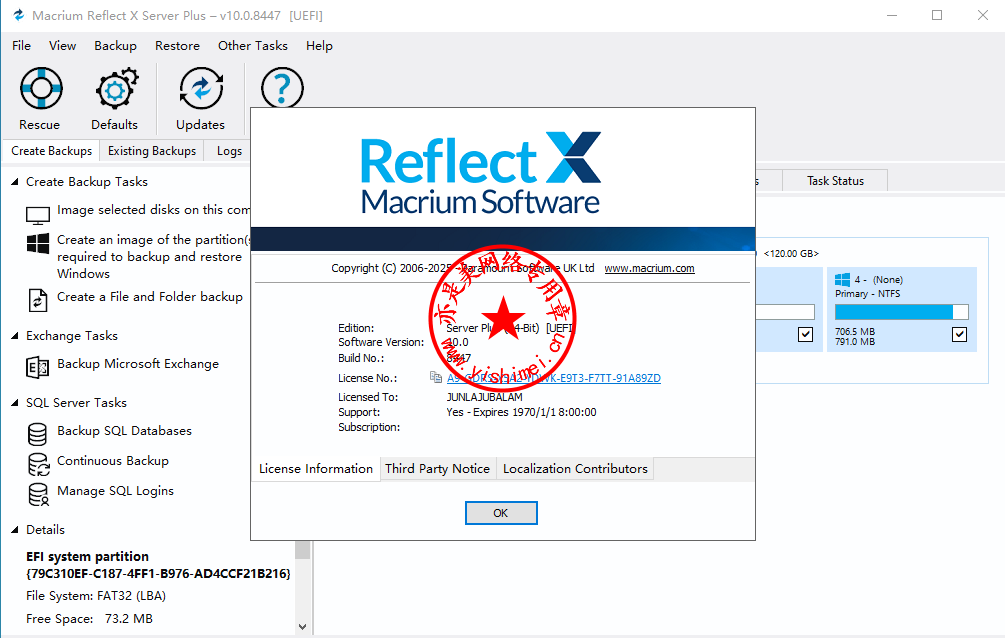Click the 4 - (None) partition label

click(879, 280)
